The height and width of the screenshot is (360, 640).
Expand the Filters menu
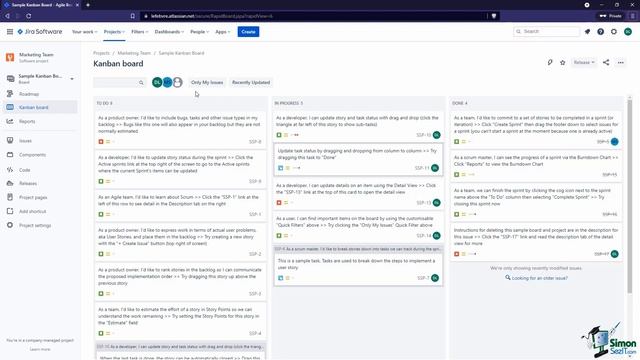click(x=140, y=32)
